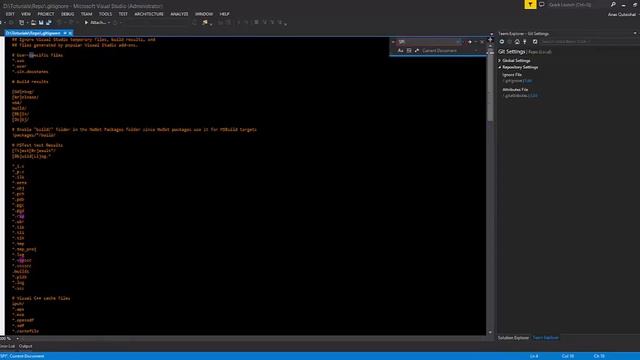640x360 pixels.
Task: Click Edit link for .gitattributes file
Action: coord(533,96)
